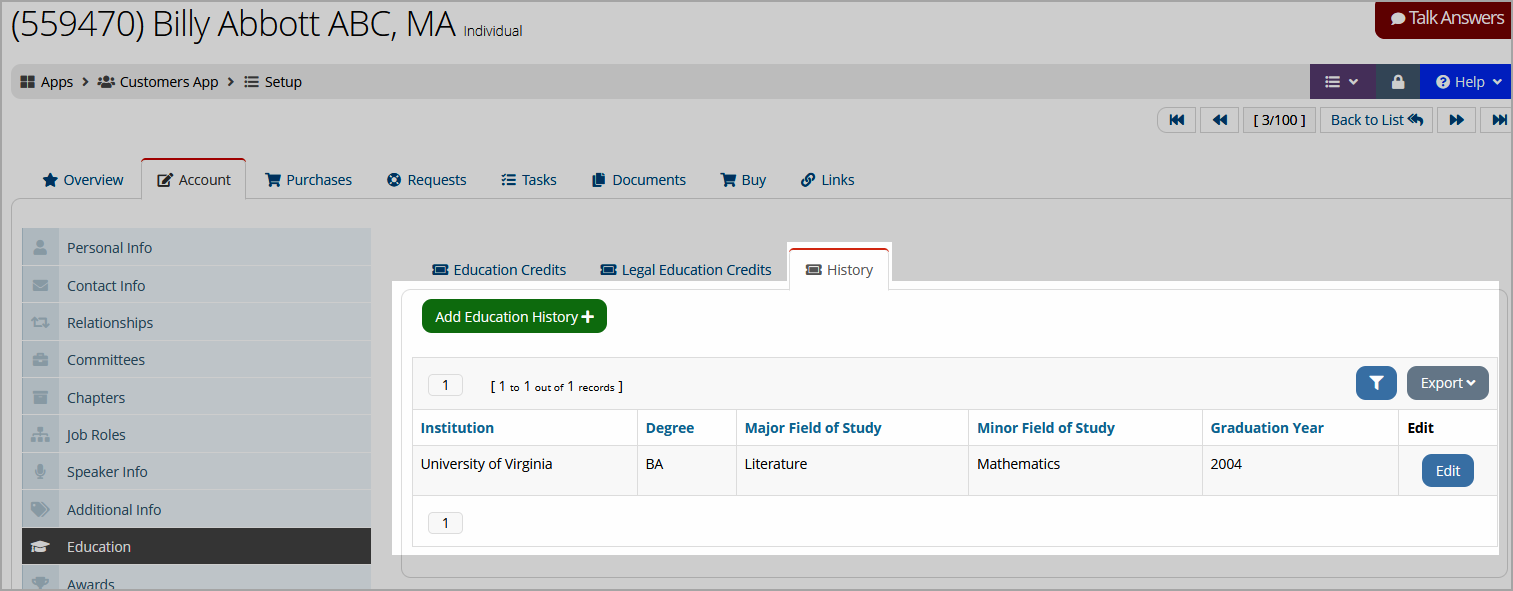
Task: Open the Personal Info sidebar item
Action: (196, 247)
